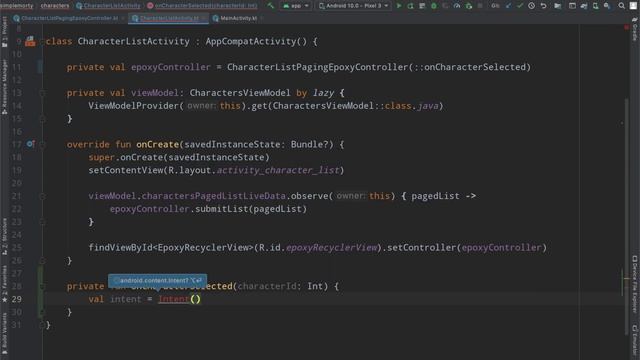The image size is (640, 360).
Task: Open the Project tool window in left sidebar
Action: click(4, 32)
